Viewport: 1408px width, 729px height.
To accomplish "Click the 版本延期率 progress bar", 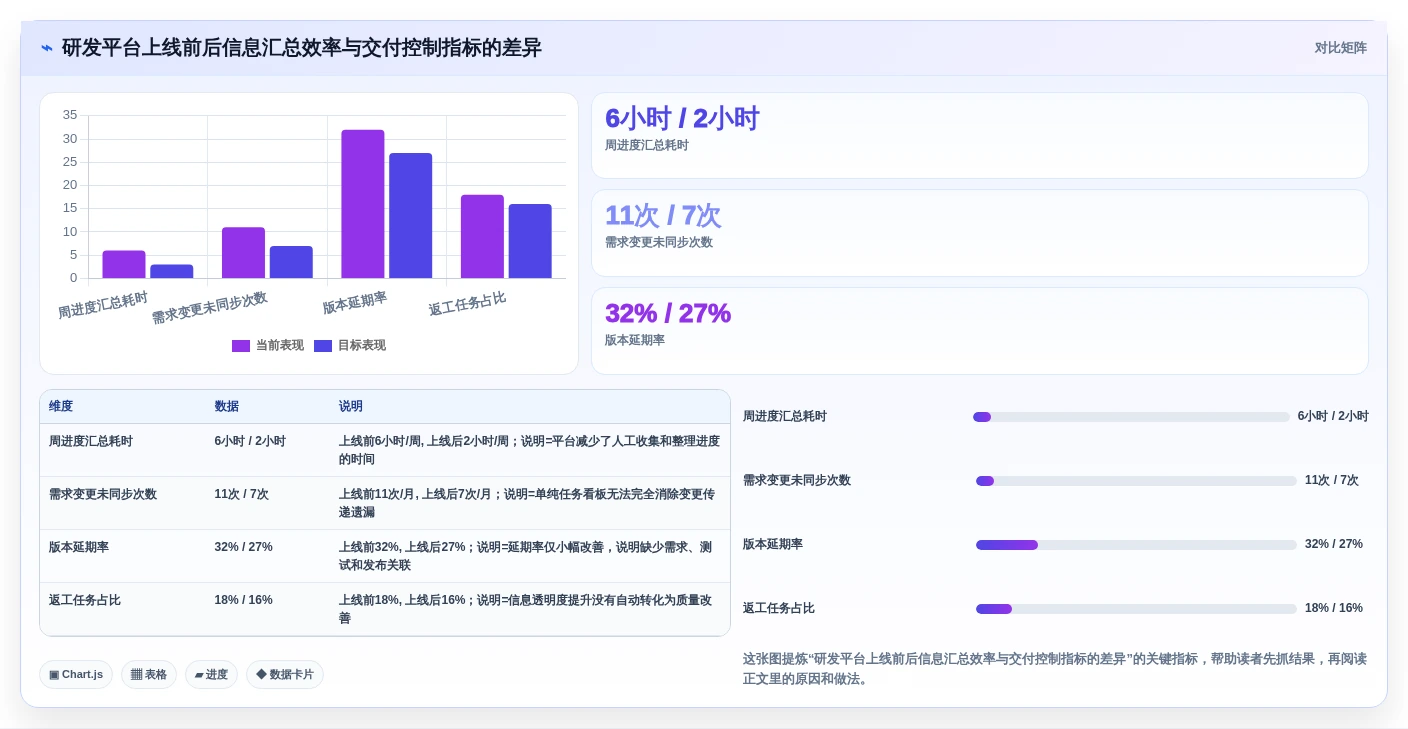I will pyautogui.click(x=1136, y=545).
